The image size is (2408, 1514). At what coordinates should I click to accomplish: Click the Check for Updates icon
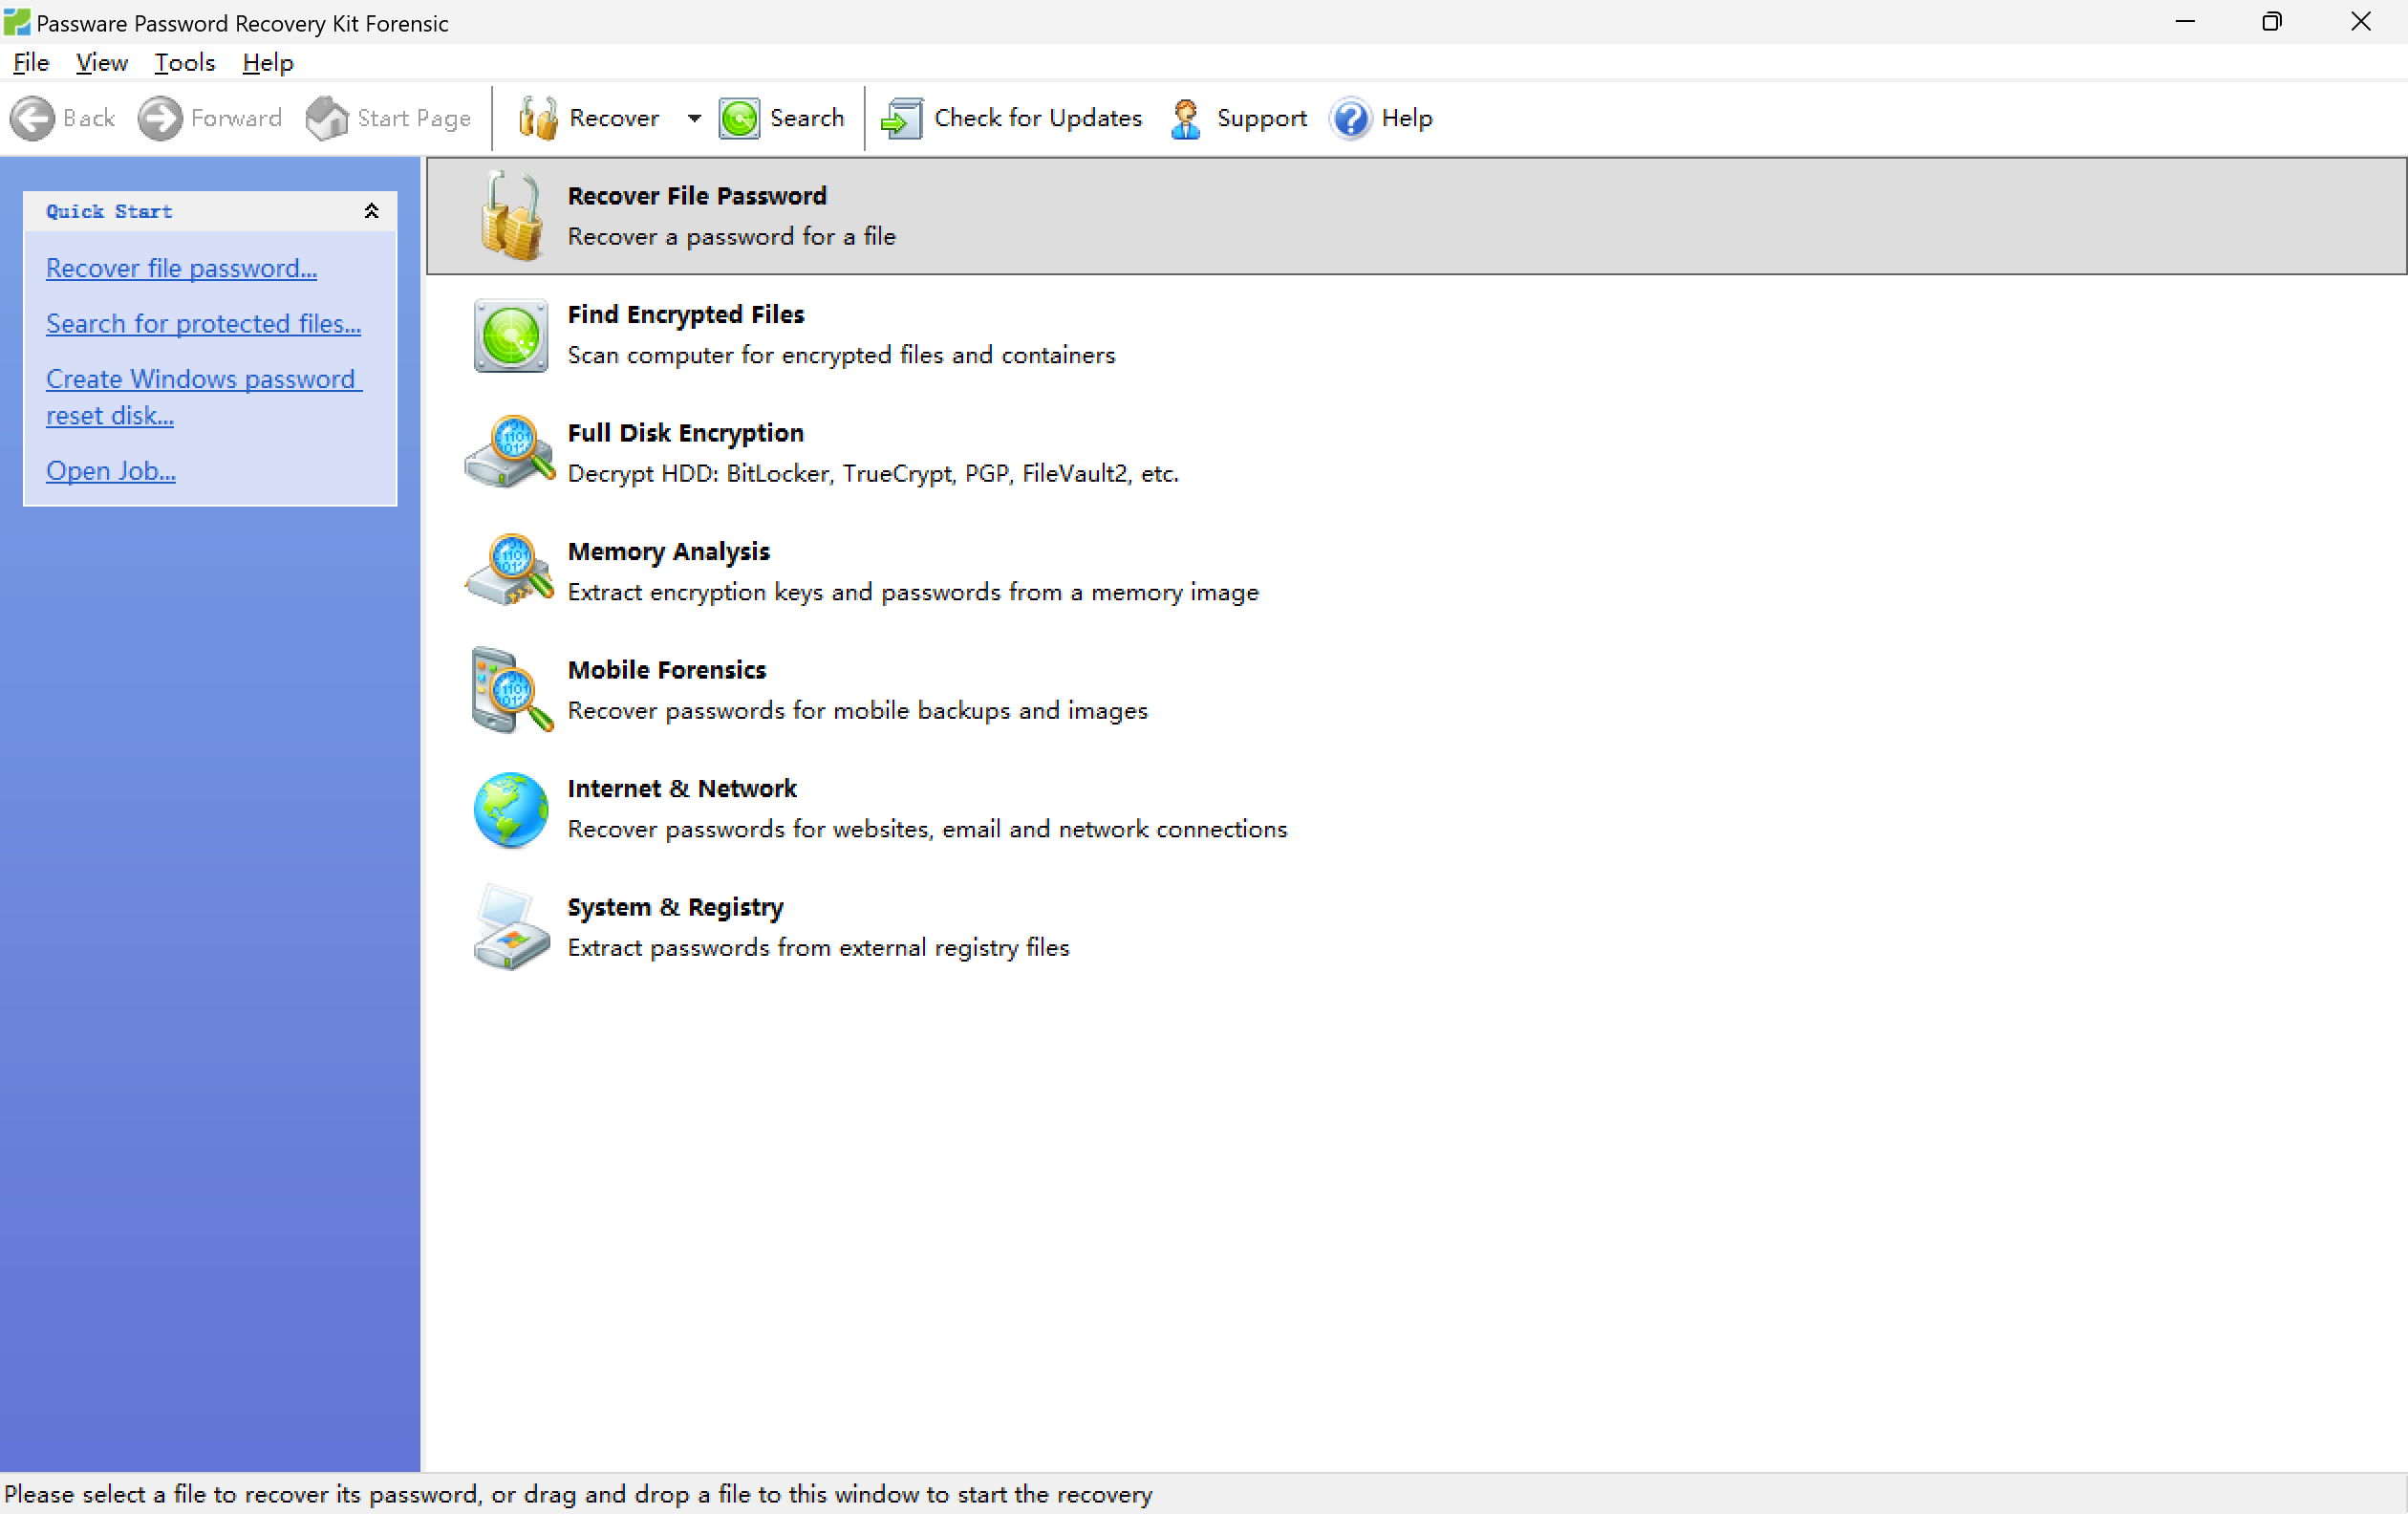[x=902, y=118]
